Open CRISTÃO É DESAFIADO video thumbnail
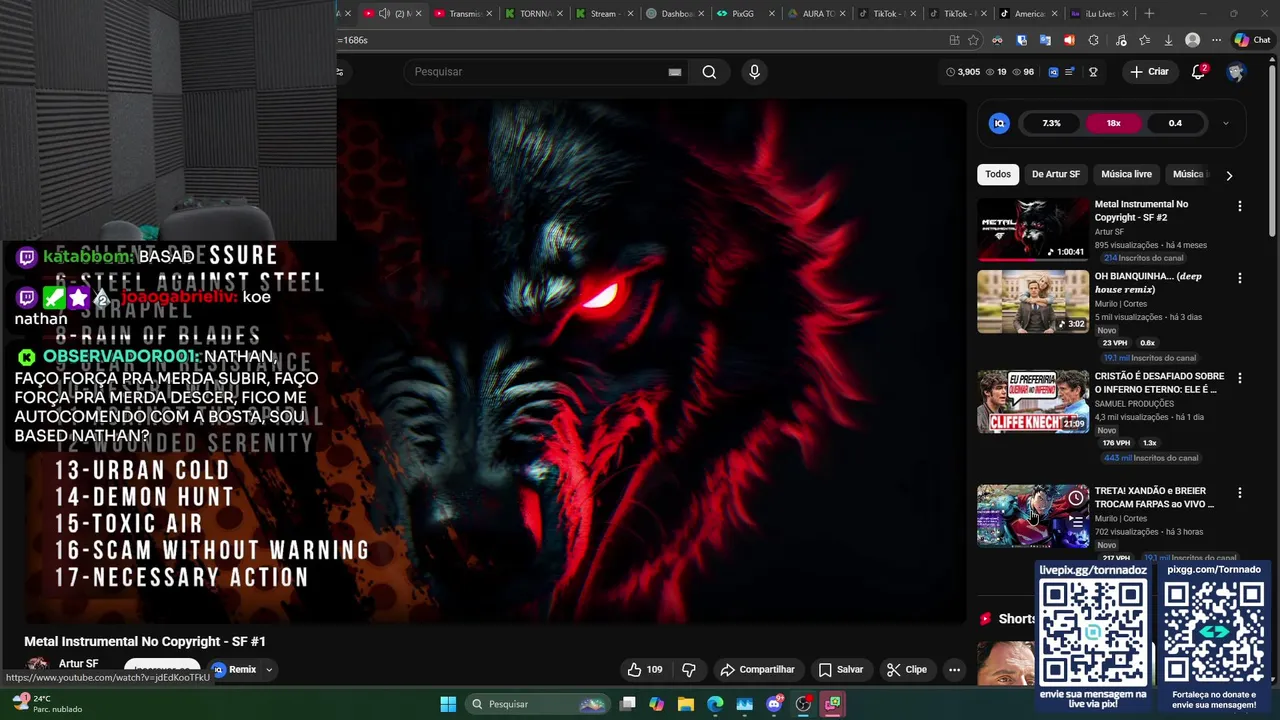 point(1033,401)
